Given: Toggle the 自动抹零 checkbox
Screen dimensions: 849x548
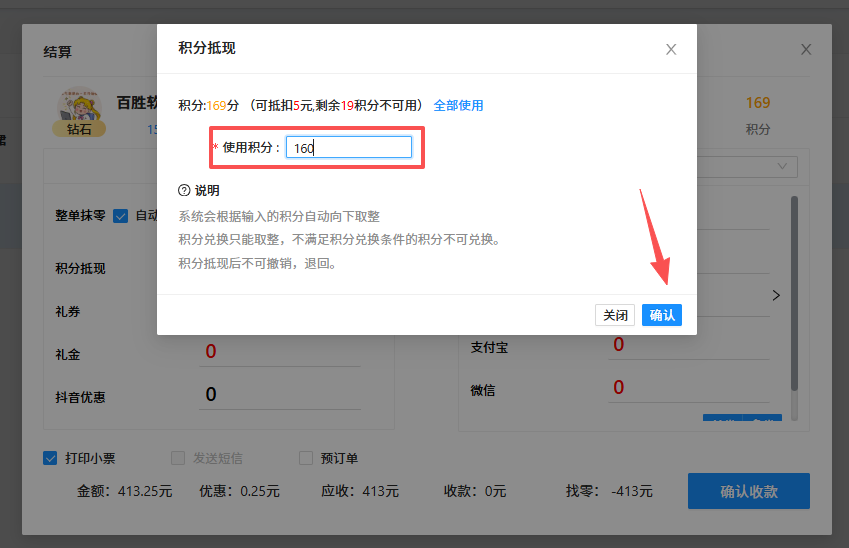Looking at the screenshot, I should (x=121, y=216).
